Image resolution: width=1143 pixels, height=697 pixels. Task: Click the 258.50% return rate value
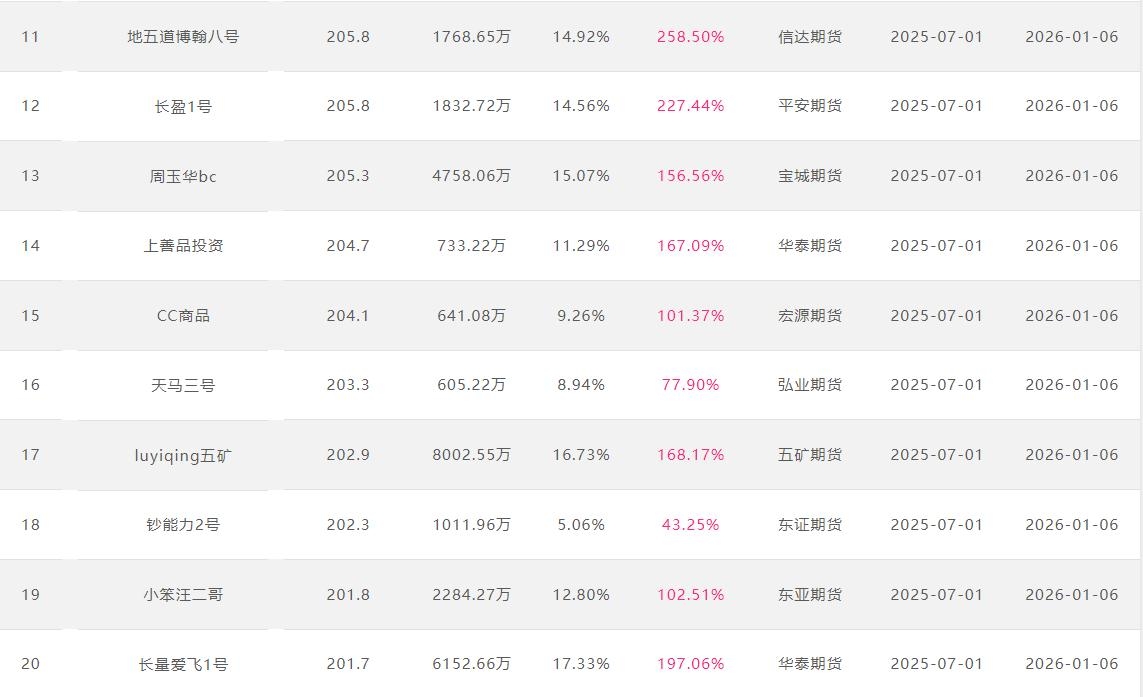tap(690, 37)
